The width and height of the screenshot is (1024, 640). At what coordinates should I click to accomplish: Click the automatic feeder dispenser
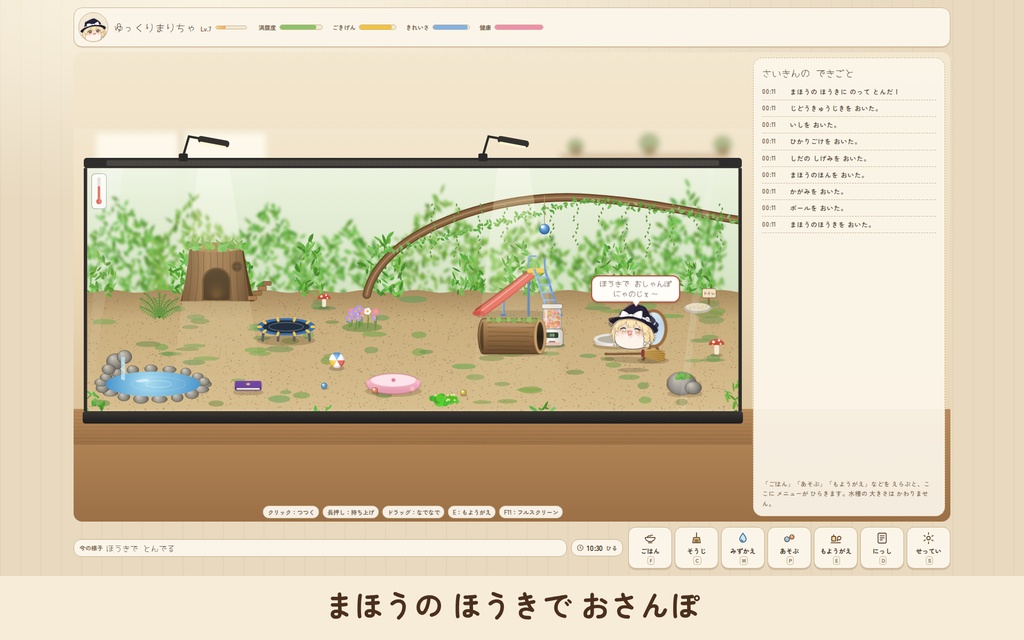[x=552, y=325]
